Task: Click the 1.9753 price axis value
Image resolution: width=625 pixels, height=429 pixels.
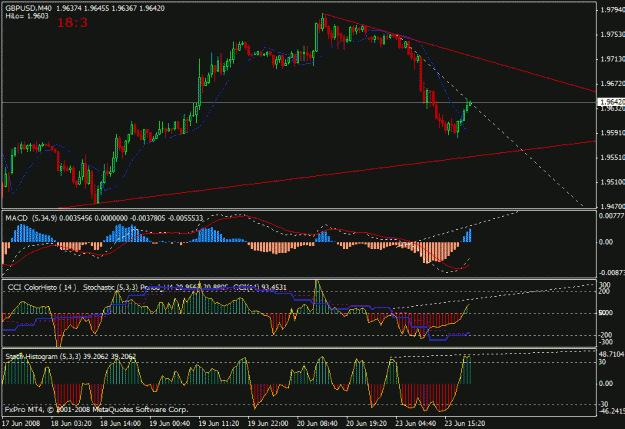Action: (612, 35)
